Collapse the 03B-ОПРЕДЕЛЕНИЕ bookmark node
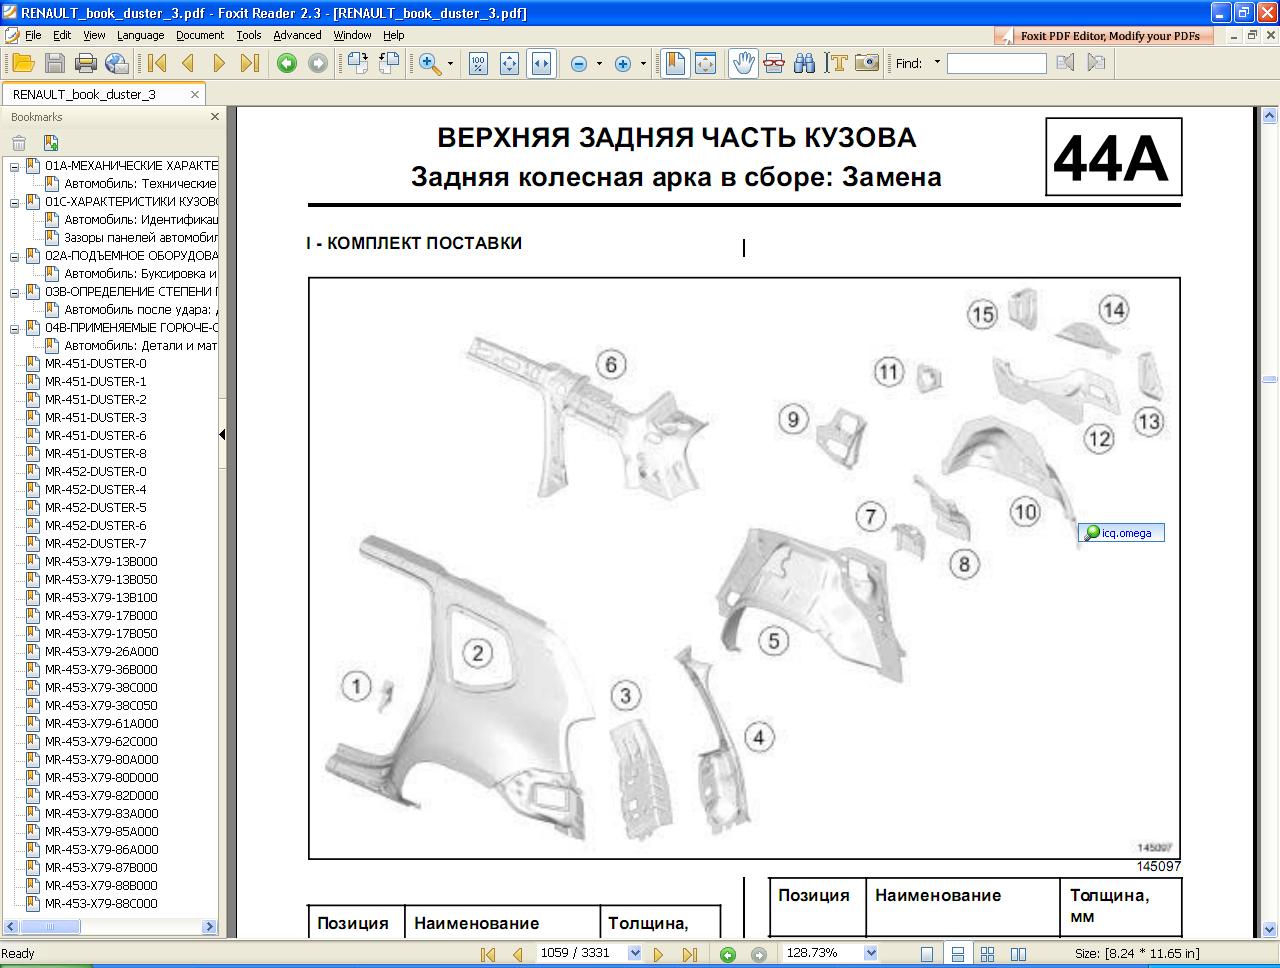The height and width of the screenshot is (968, 1280). 15,292
